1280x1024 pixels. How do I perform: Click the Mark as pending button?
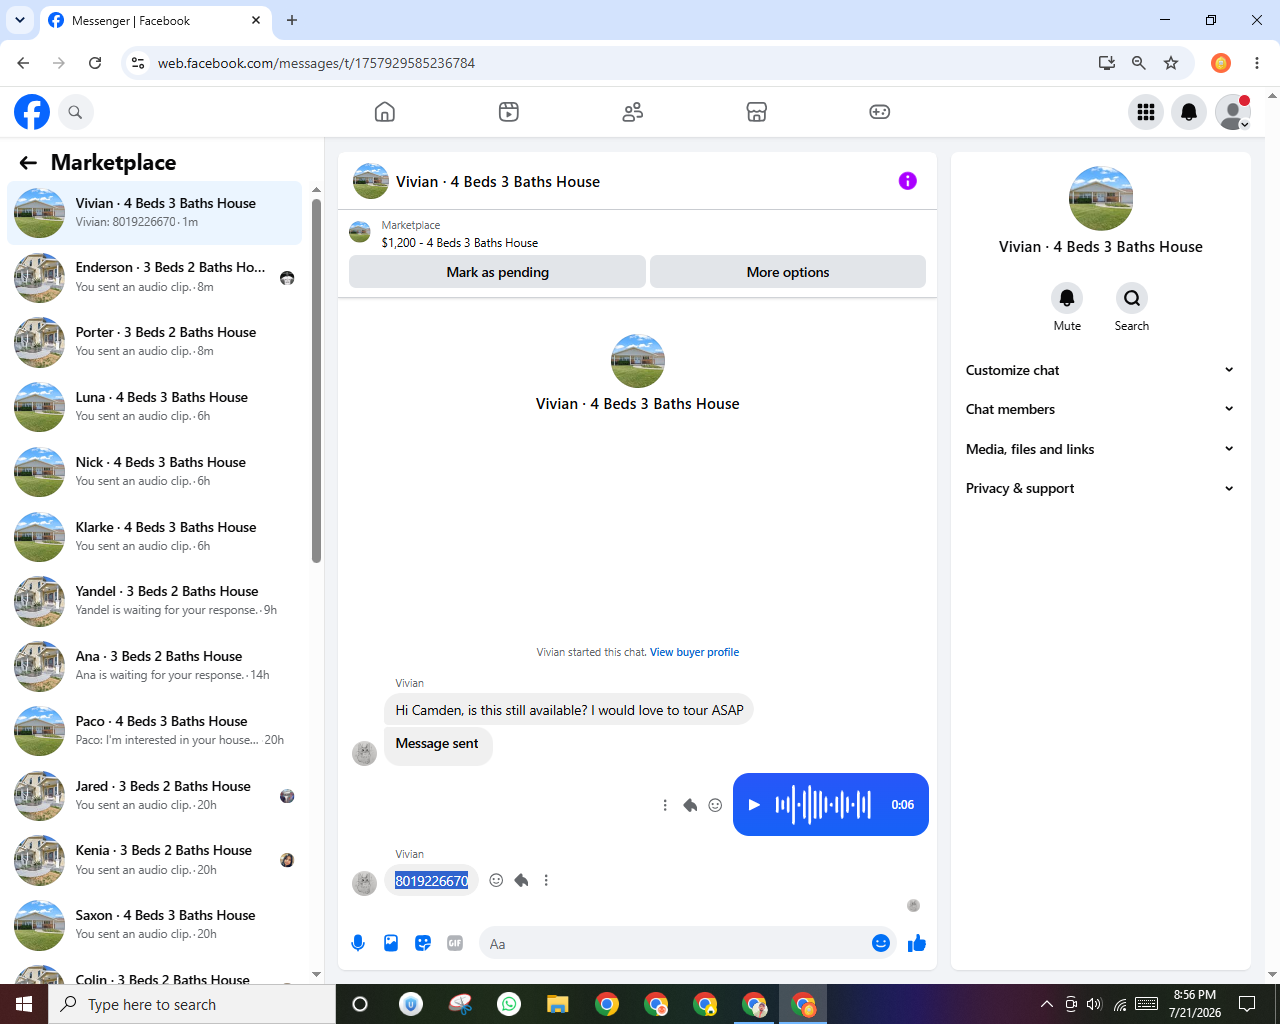tap(497, 272)
